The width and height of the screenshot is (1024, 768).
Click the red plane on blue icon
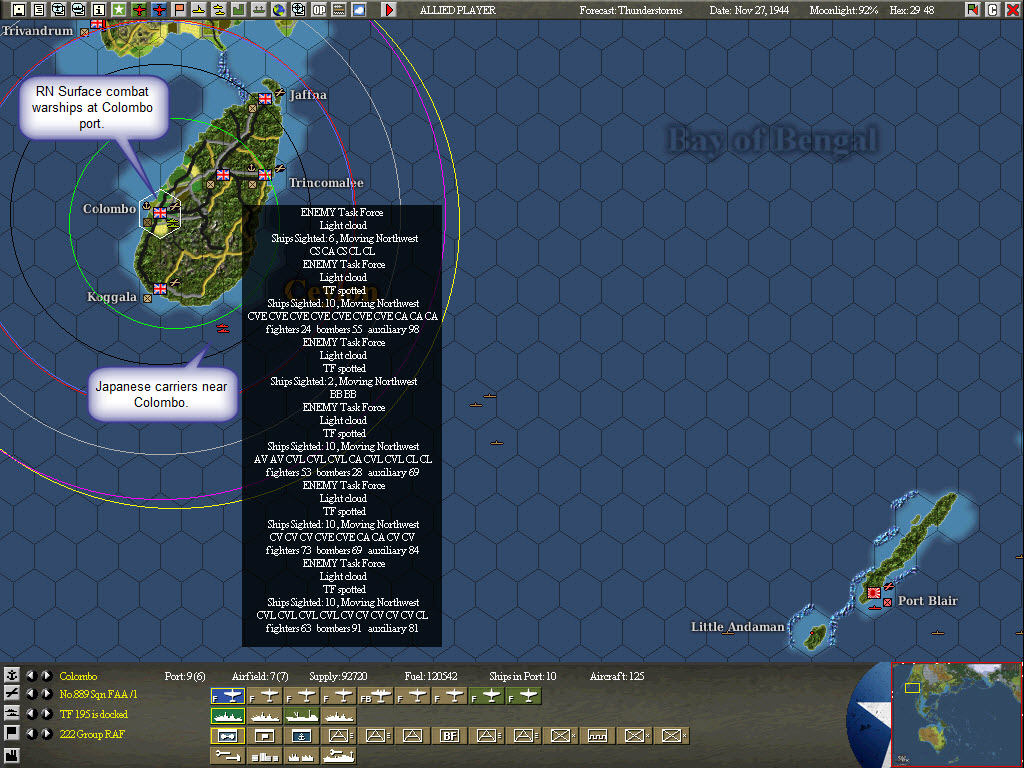[159, 10]
